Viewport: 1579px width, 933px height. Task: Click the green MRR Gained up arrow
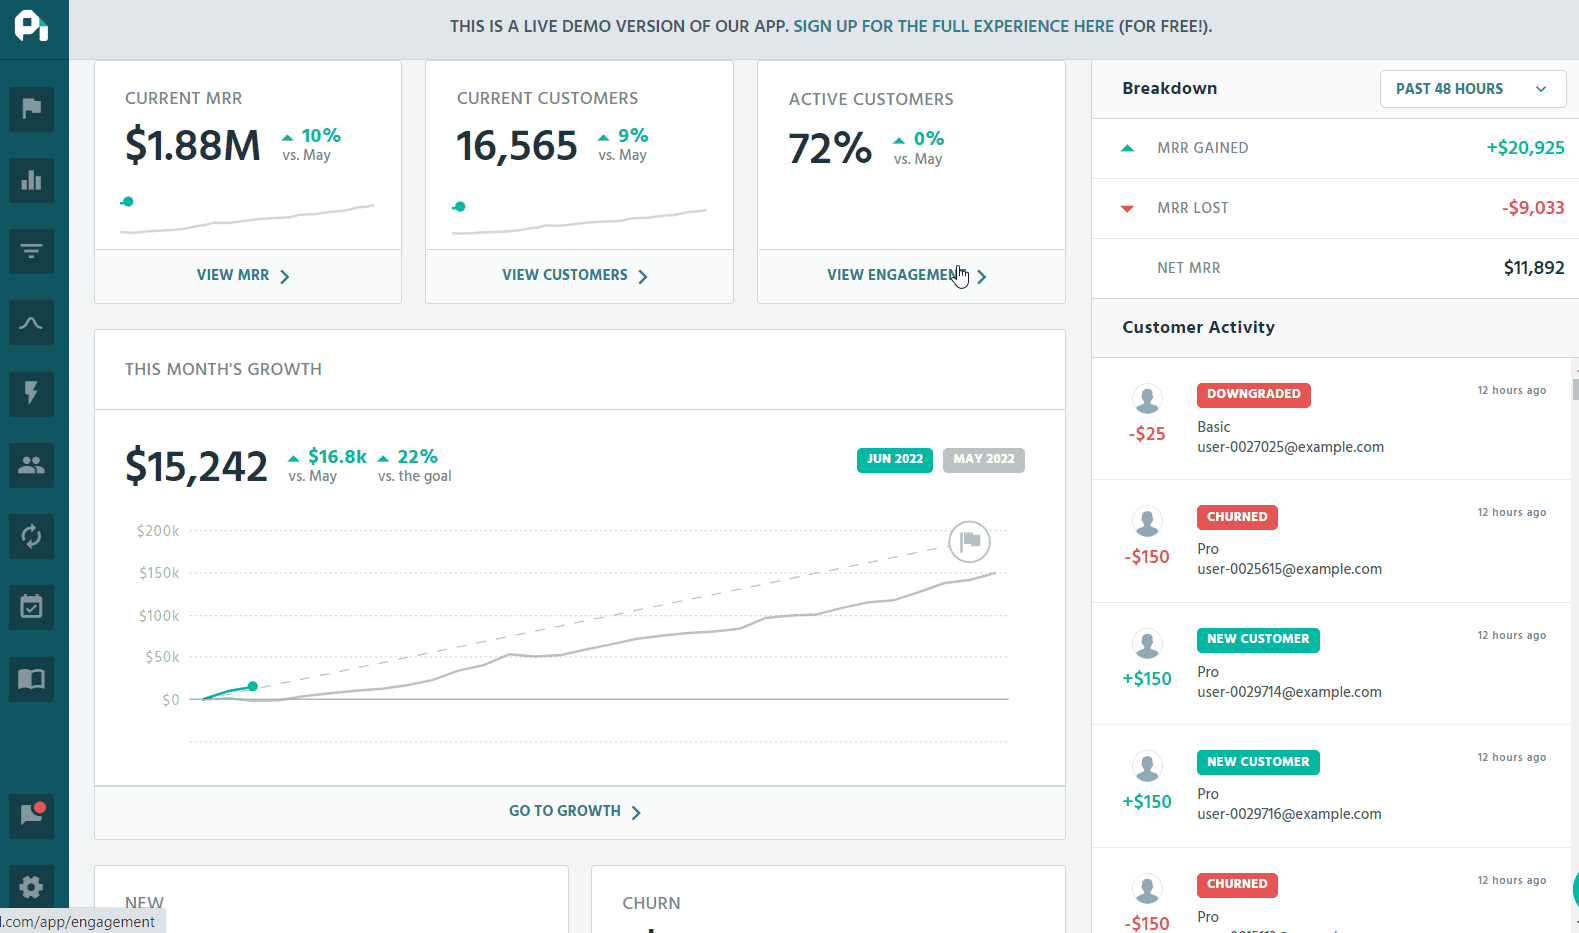(1127, 148)
